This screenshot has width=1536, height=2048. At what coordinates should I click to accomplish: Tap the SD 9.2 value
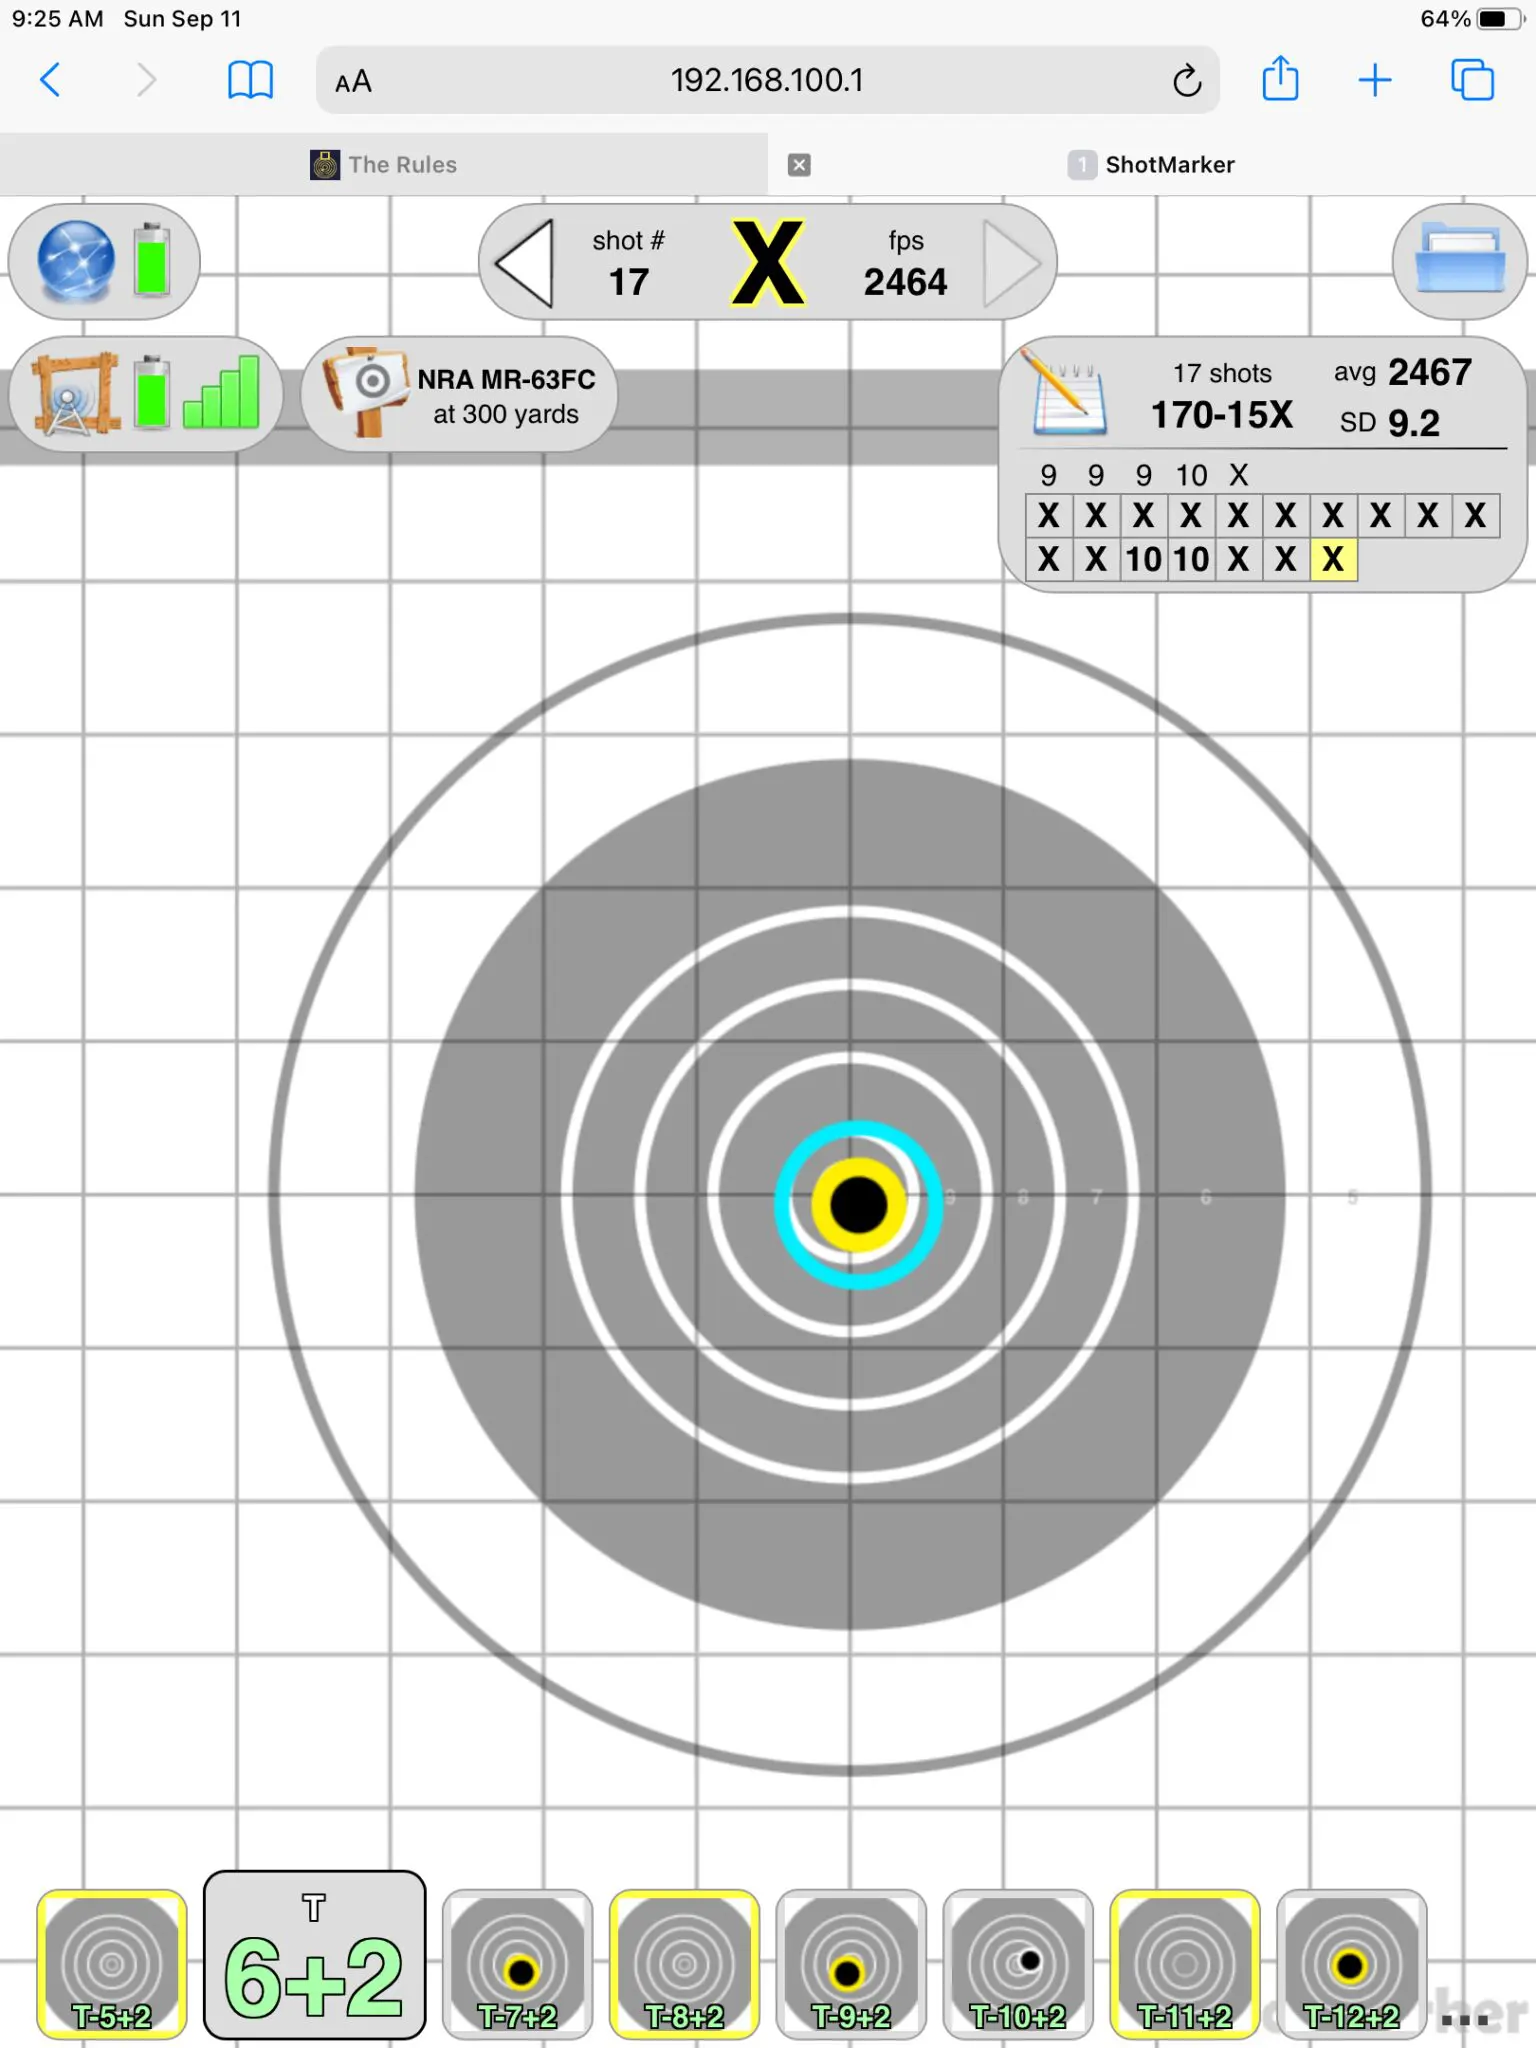coord(1390,423)
